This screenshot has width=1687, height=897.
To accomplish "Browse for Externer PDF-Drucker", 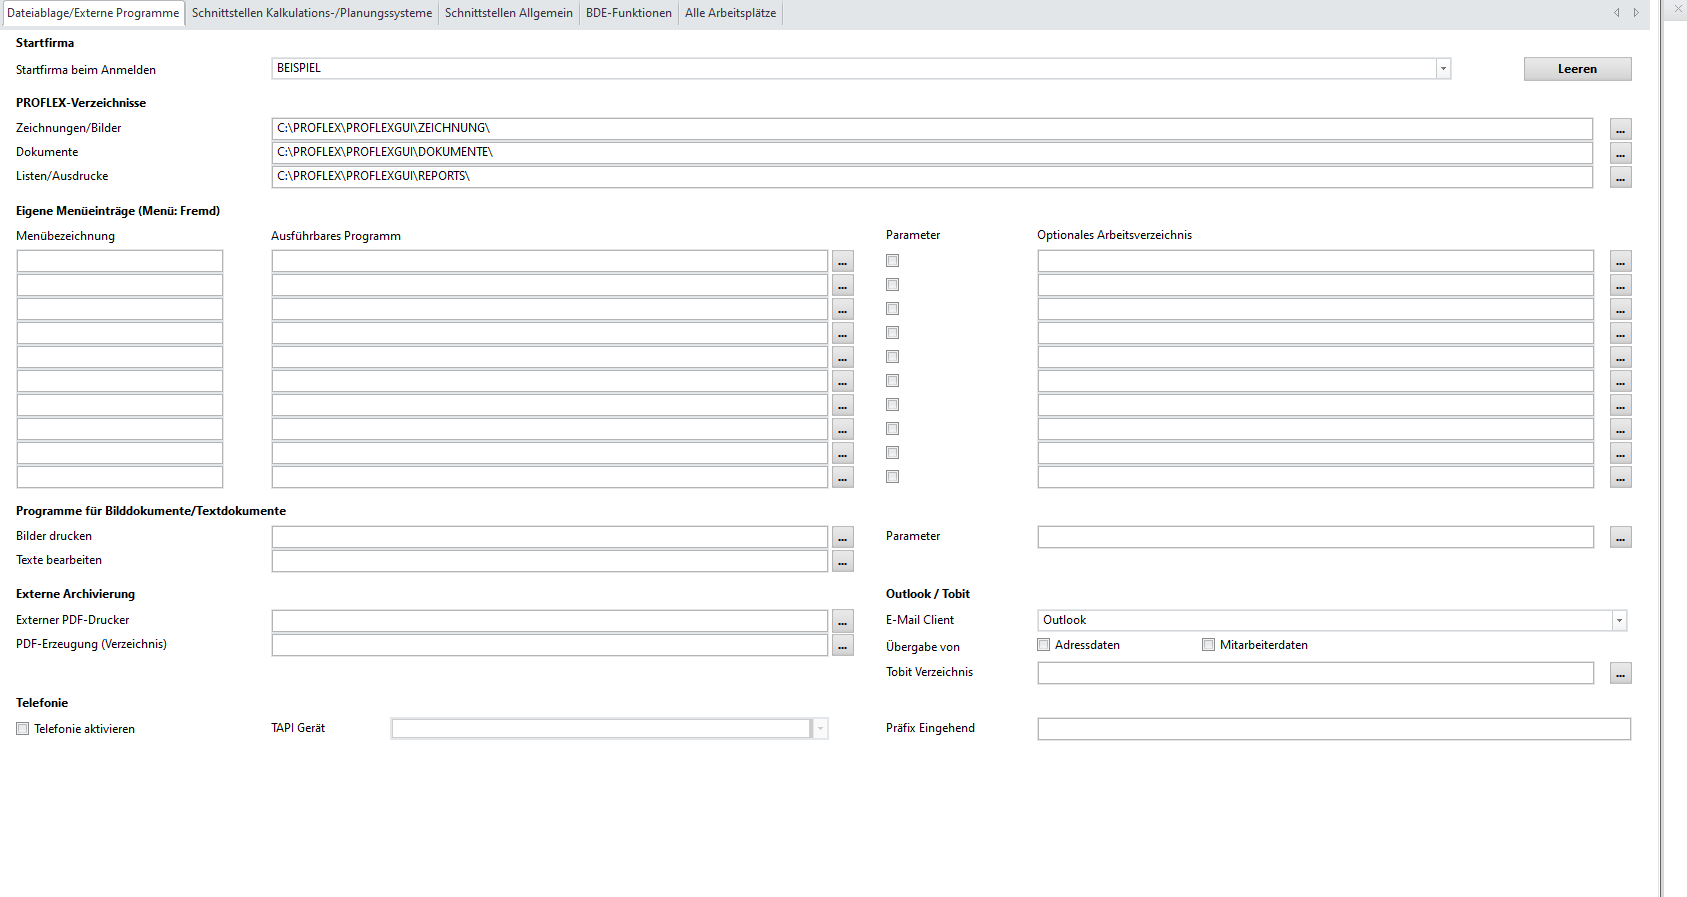I will pyautogui.click(x=843, y=621).
